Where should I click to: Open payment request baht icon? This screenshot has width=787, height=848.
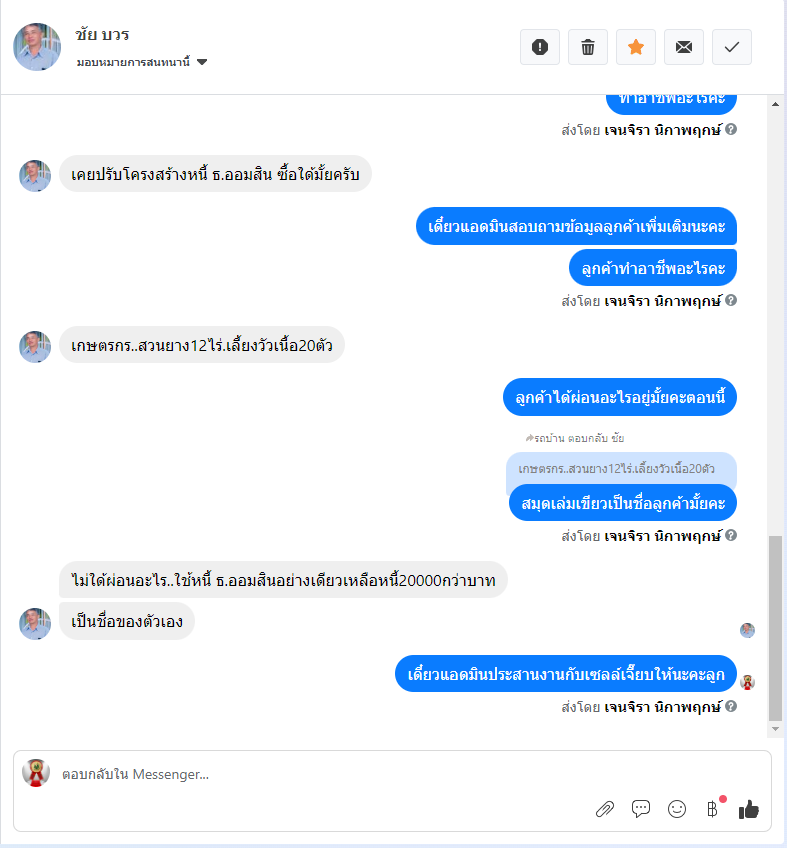coord(712,809)
